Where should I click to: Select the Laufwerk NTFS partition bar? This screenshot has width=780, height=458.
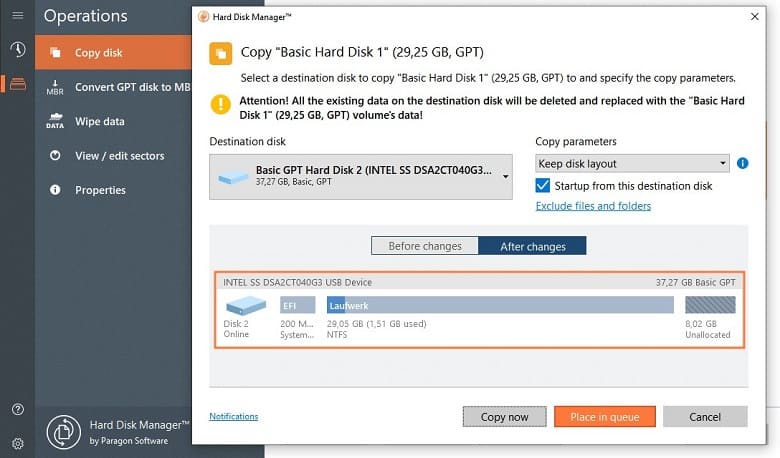(x=500, y=305)
